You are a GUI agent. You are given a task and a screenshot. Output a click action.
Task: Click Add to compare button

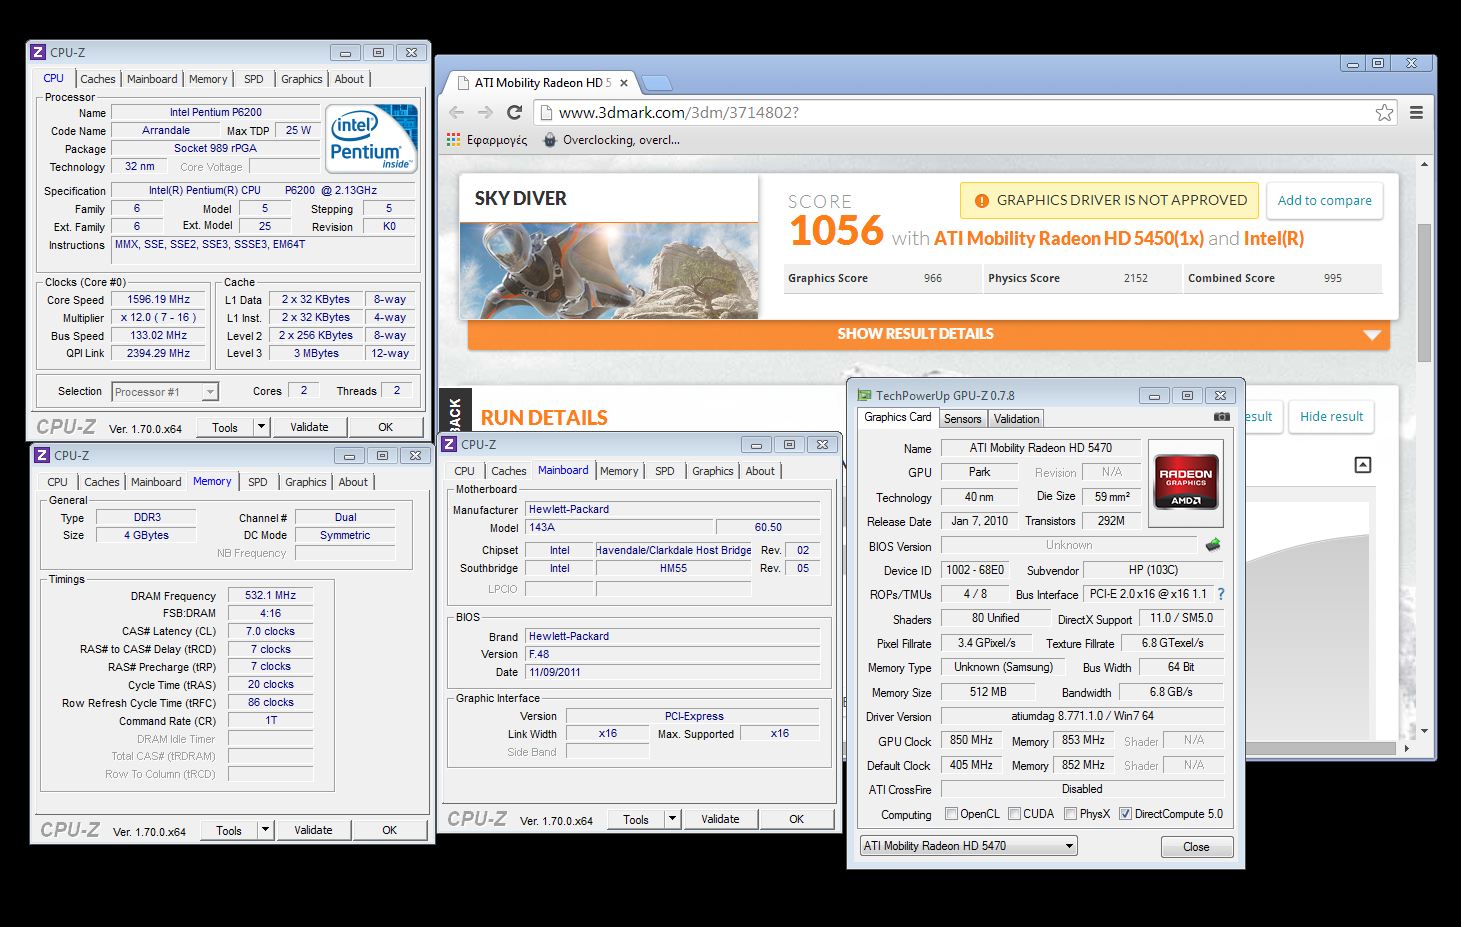[x=1324, y=200]
